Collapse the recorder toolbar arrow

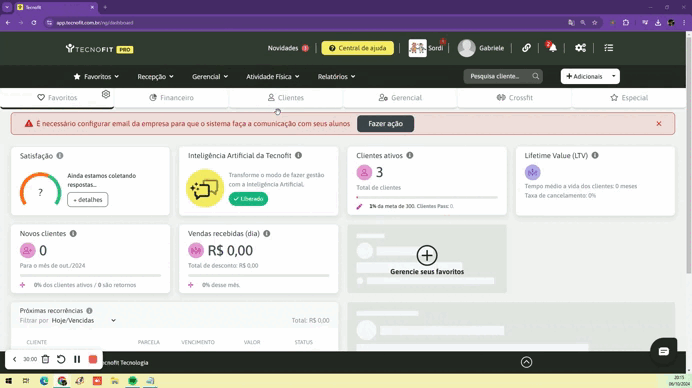[14, 359]
